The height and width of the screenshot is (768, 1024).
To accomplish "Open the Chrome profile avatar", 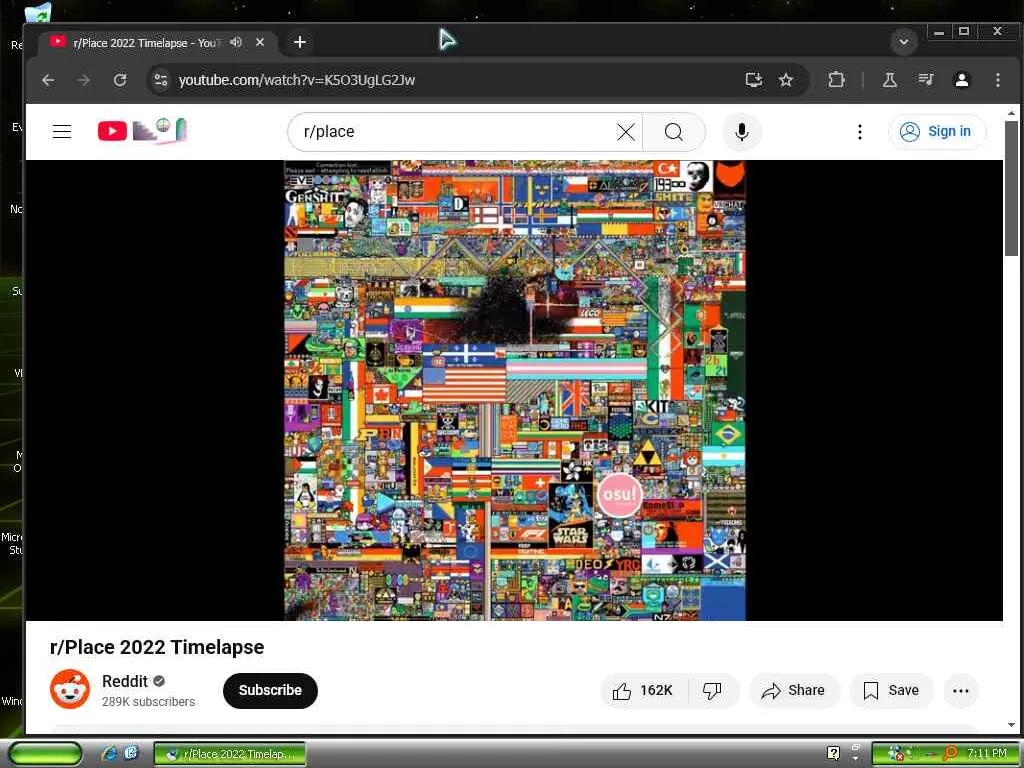I will tap(961, 80).
